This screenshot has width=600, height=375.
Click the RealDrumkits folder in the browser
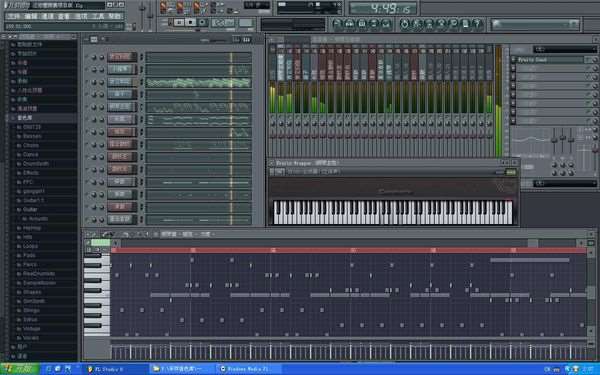(39, 274)
